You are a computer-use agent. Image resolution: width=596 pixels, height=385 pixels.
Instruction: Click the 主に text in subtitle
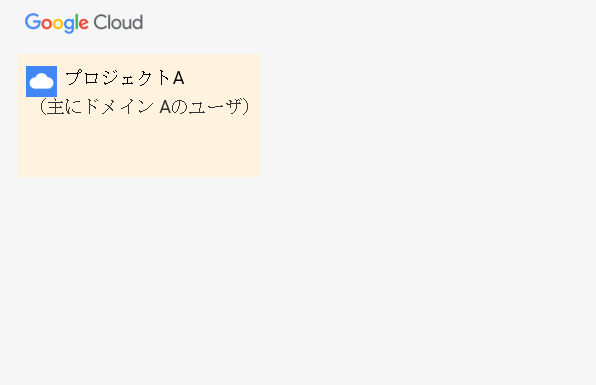point(65,107)
